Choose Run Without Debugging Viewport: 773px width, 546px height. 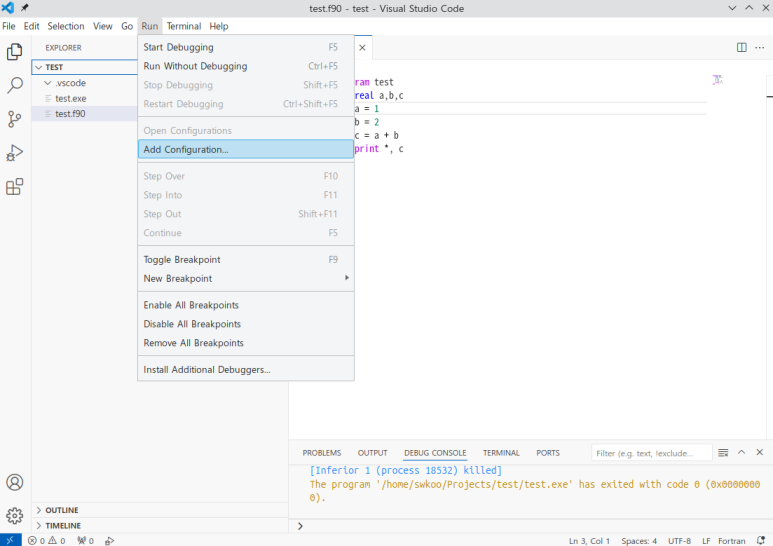246,66
